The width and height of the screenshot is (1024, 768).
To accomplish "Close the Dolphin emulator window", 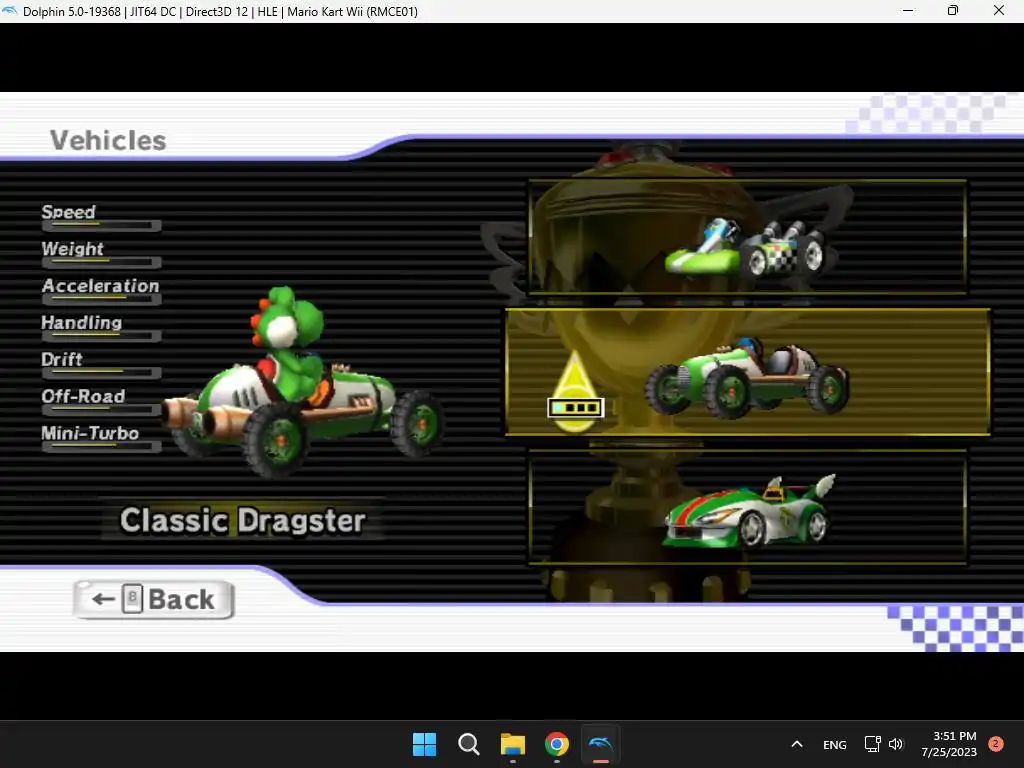I will pos(999,11).
